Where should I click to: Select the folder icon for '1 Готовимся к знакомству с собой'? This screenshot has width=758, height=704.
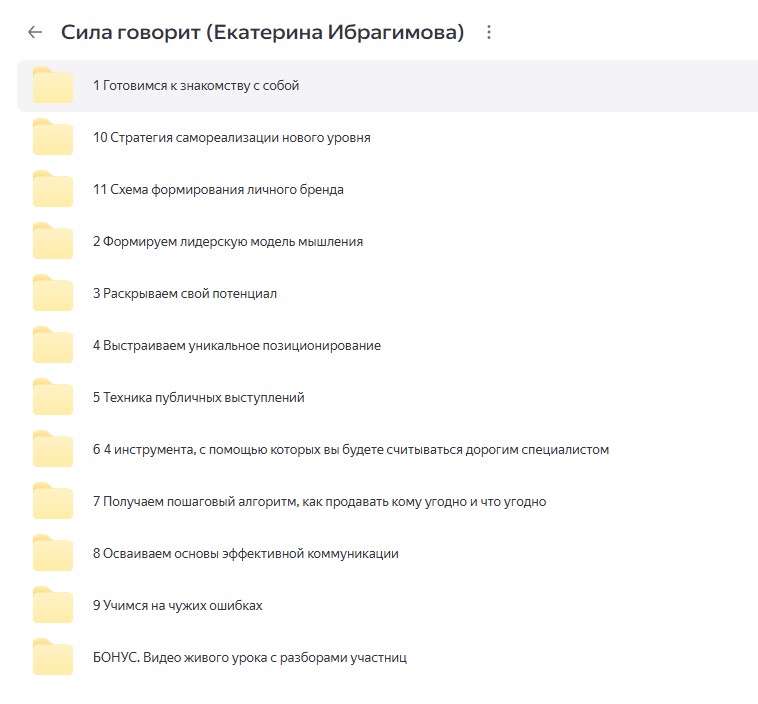click(x=53, y=85)
